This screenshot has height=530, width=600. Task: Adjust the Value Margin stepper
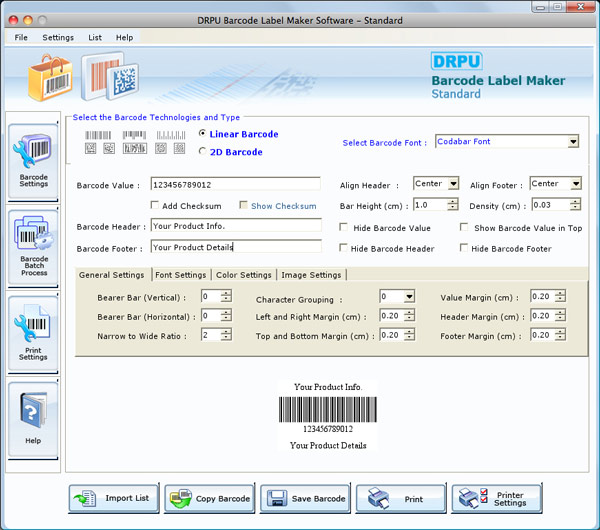pos(560,296)
